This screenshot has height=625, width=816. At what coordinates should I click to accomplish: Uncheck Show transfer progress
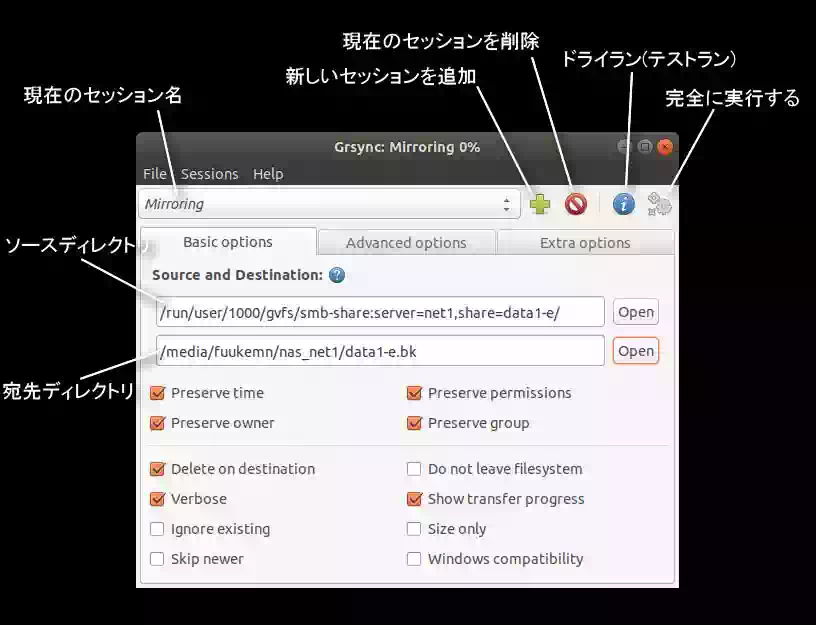(414, 499)
